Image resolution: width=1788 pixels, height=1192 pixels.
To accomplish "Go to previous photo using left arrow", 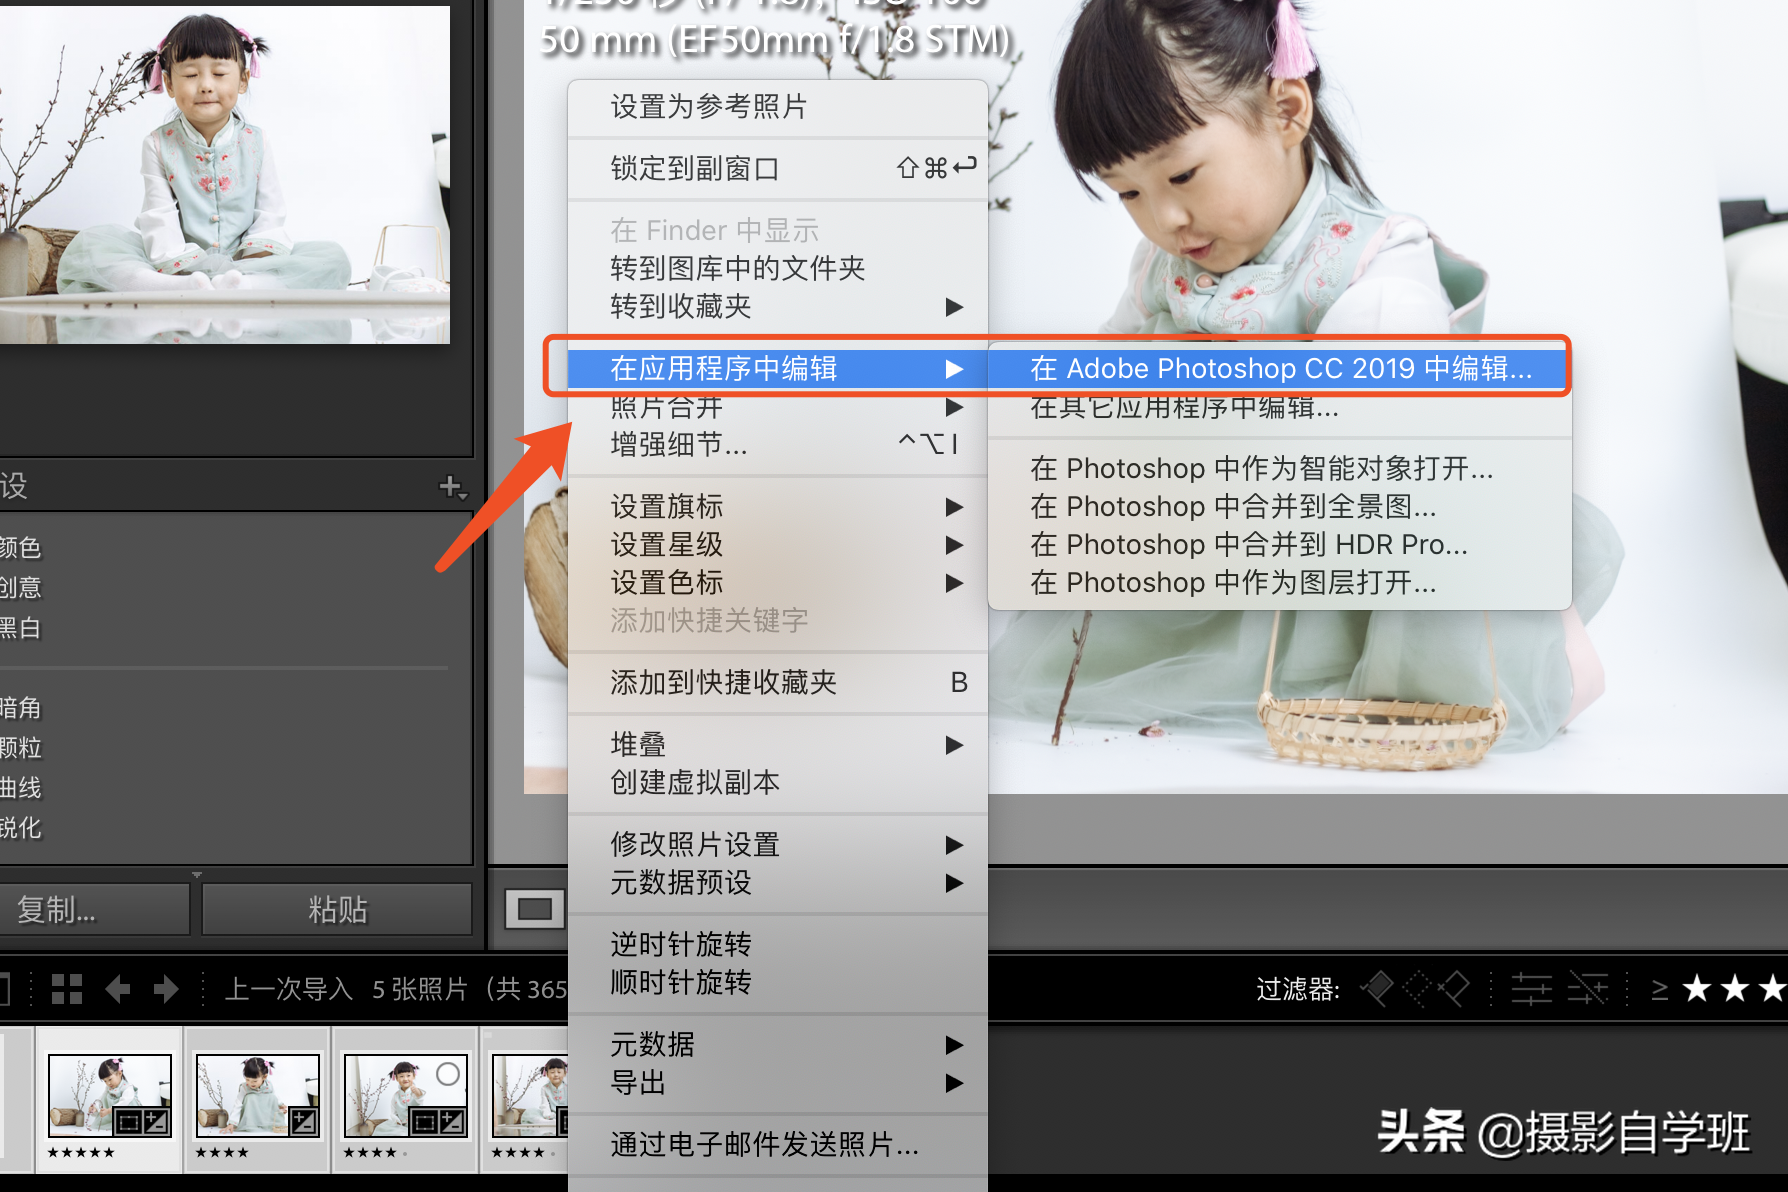I will pos(118,989).
